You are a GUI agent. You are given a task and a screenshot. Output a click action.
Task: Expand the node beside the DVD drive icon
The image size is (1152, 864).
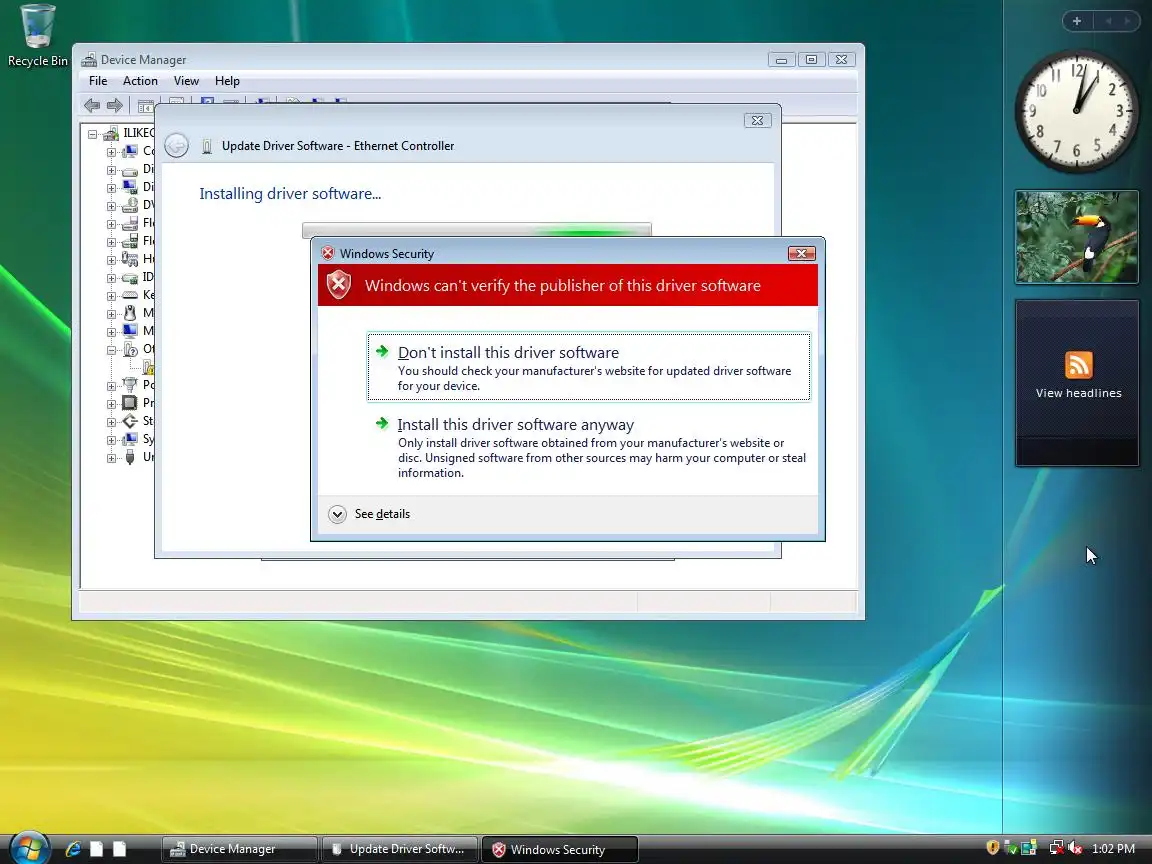(111, 206)
